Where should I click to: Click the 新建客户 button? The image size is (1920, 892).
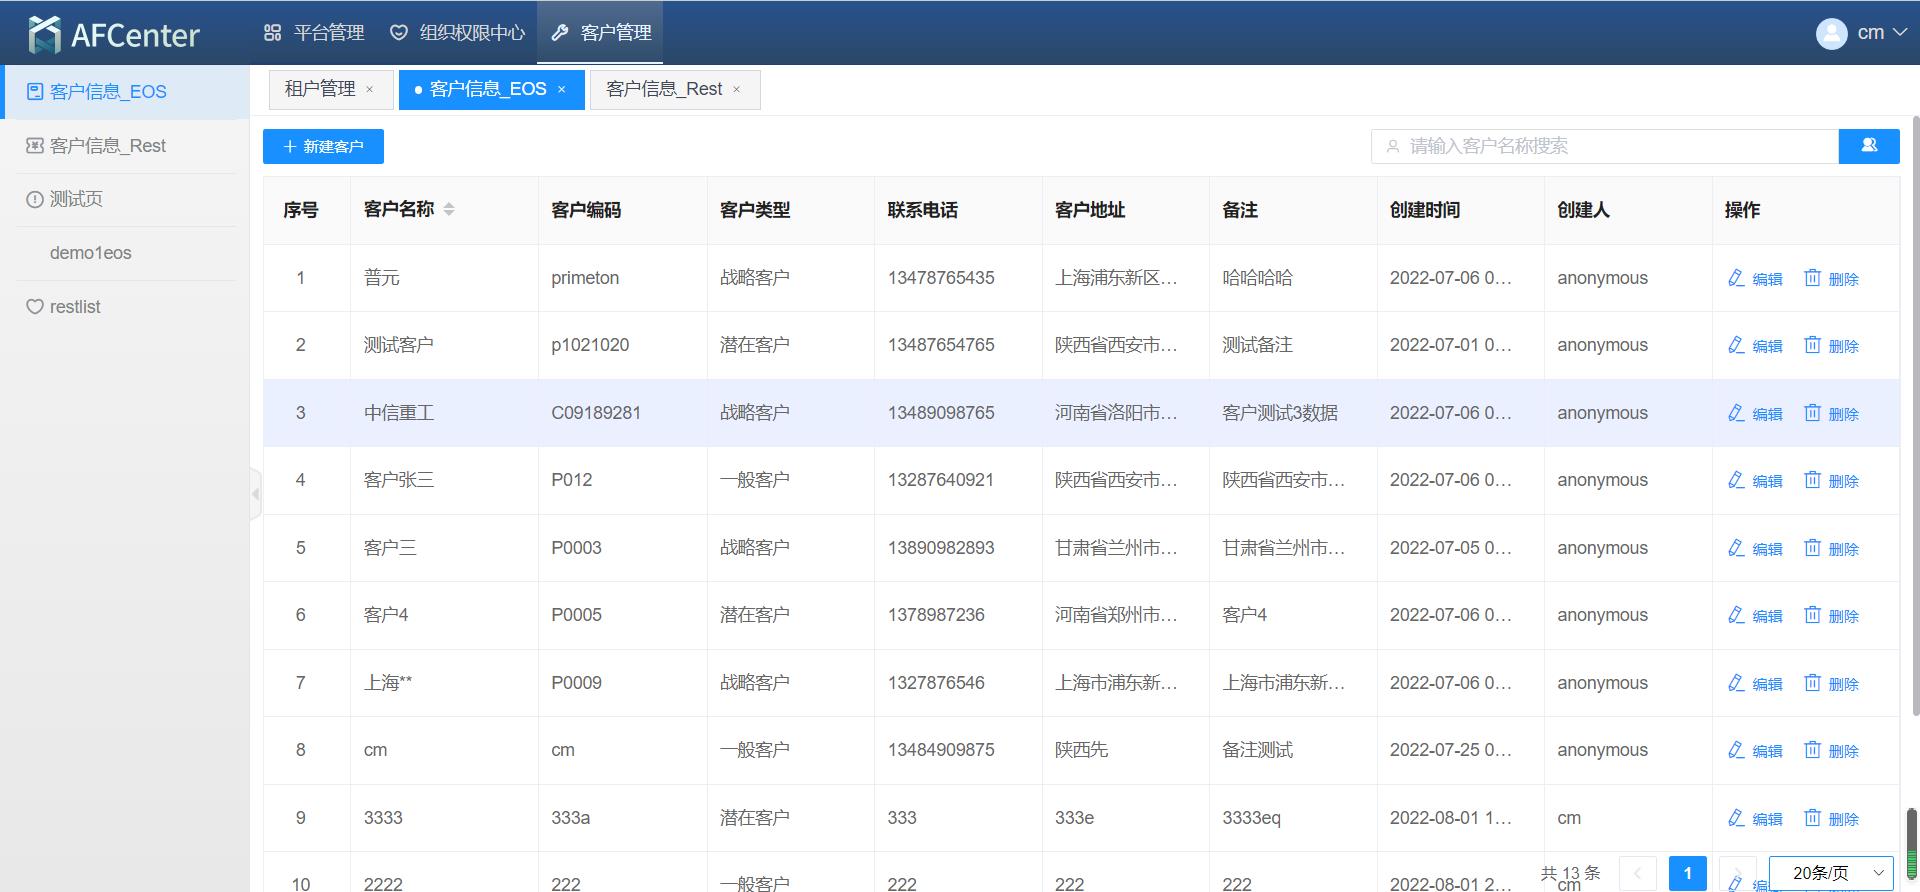pyautogui.click(x=323, y=147)
